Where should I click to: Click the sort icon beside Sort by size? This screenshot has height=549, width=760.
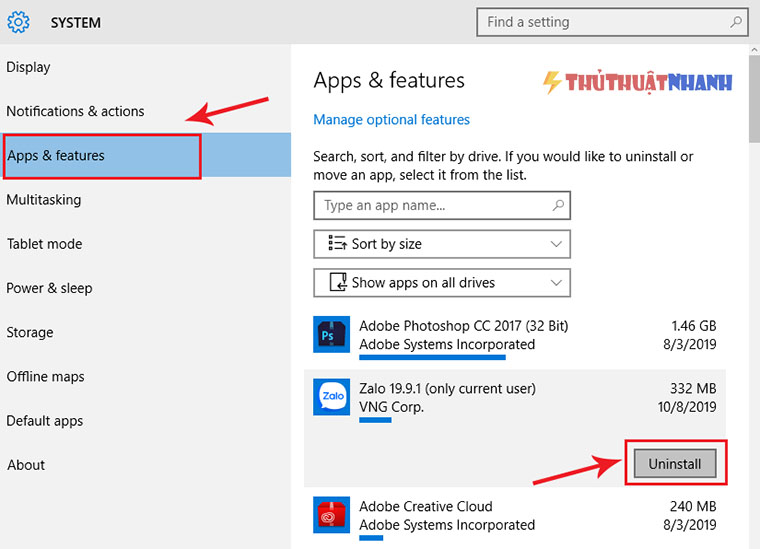337,243
